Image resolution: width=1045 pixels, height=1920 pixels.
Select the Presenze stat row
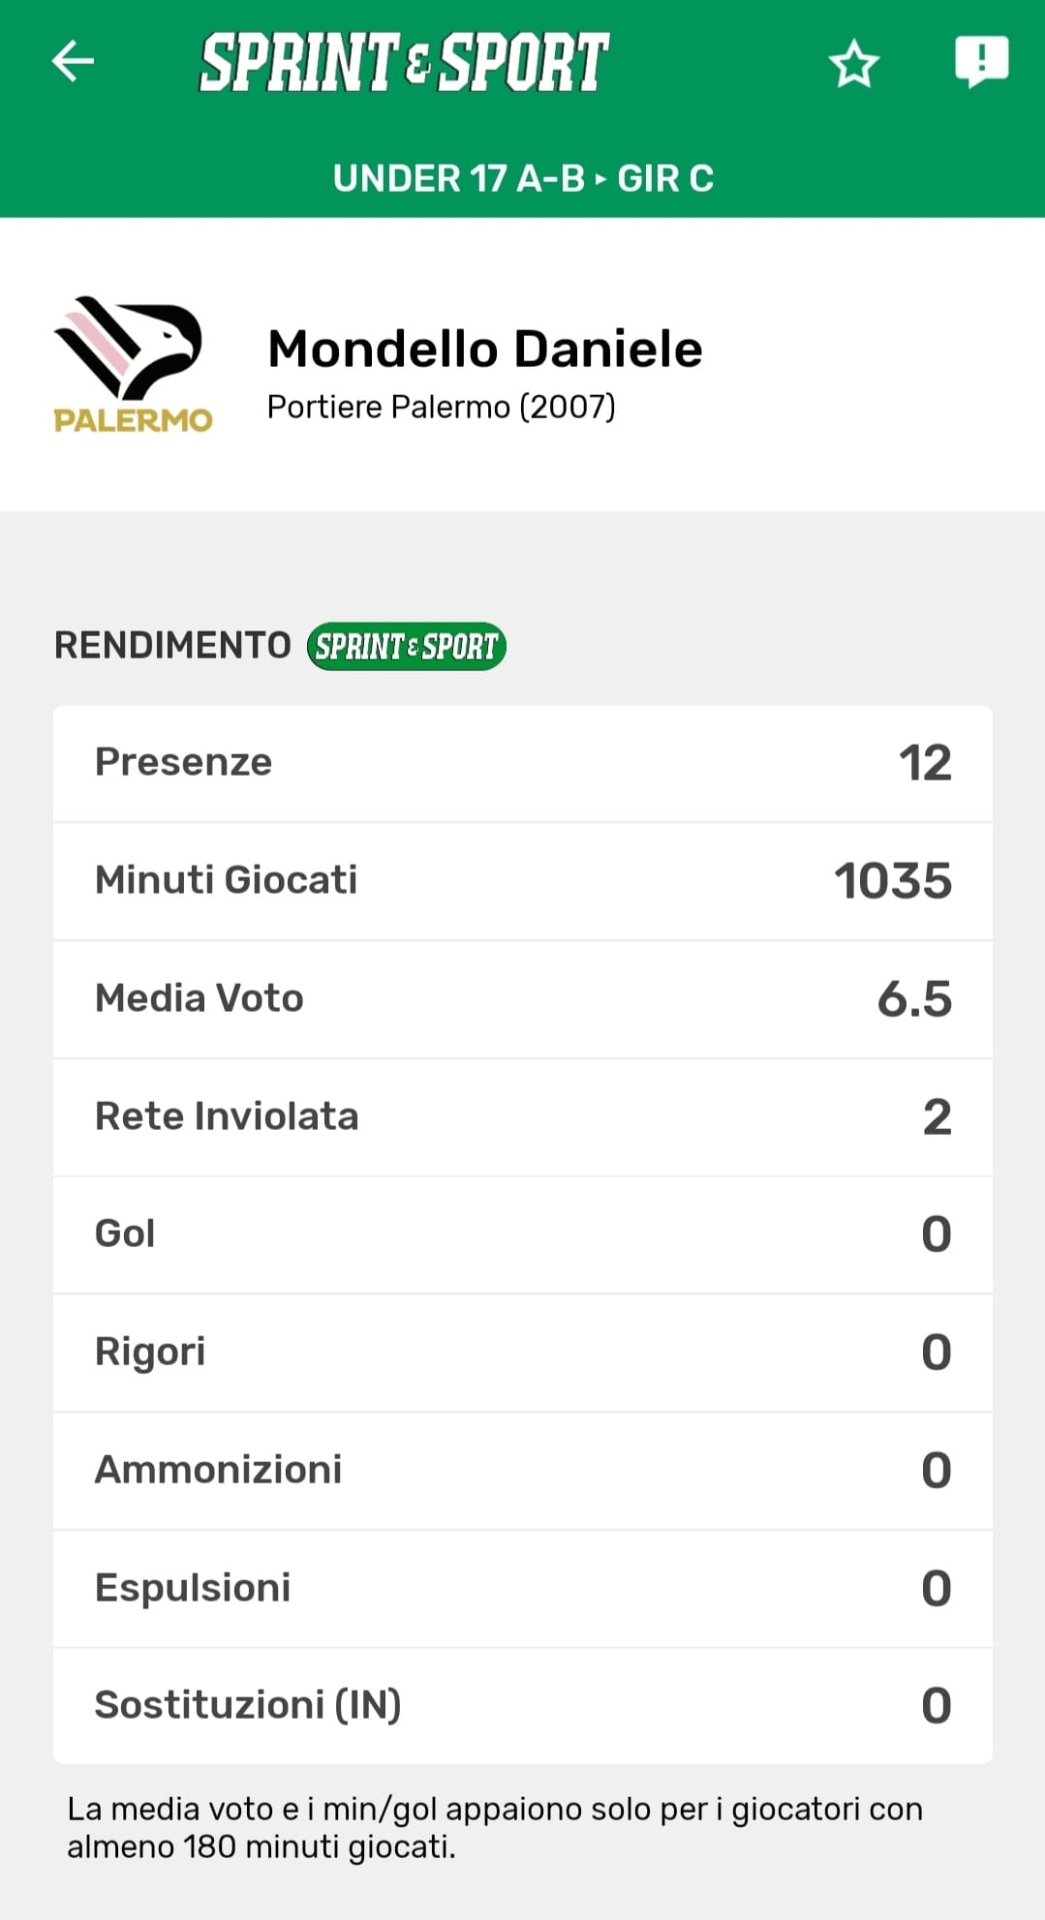pos(522,763)
